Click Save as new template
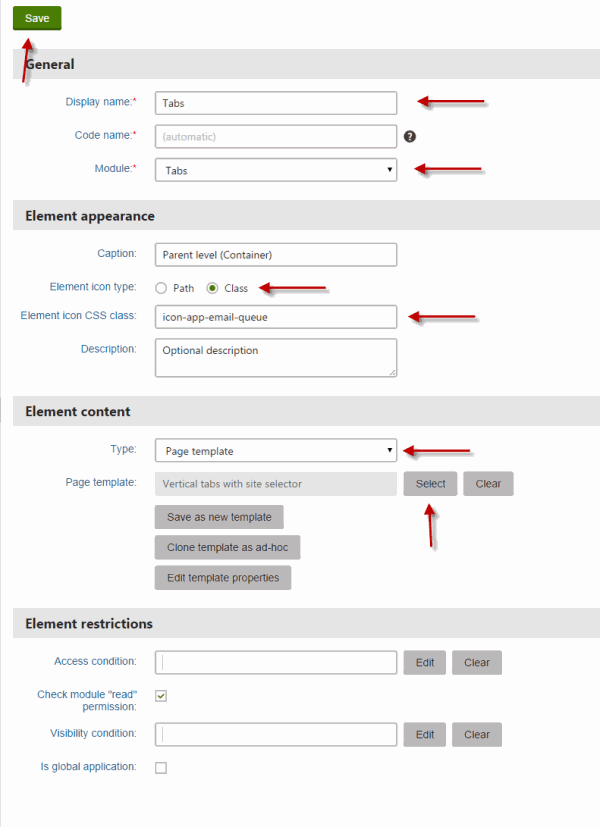600x827 pixels. coord(219,517)
